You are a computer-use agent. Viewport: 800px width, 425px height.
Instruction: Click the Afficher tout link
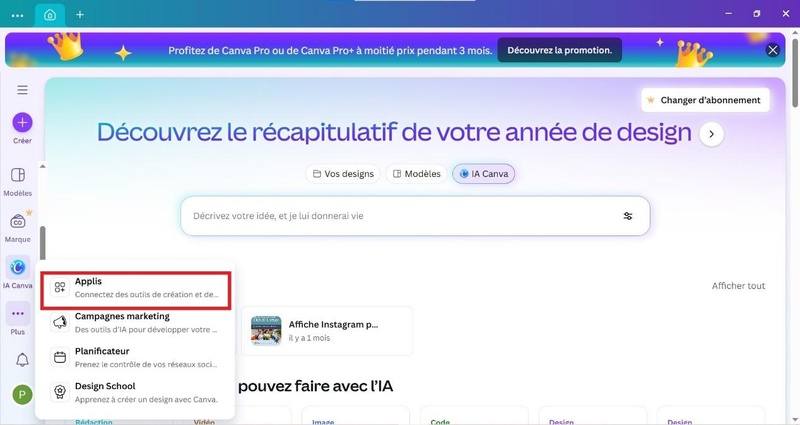pos(738,286)
